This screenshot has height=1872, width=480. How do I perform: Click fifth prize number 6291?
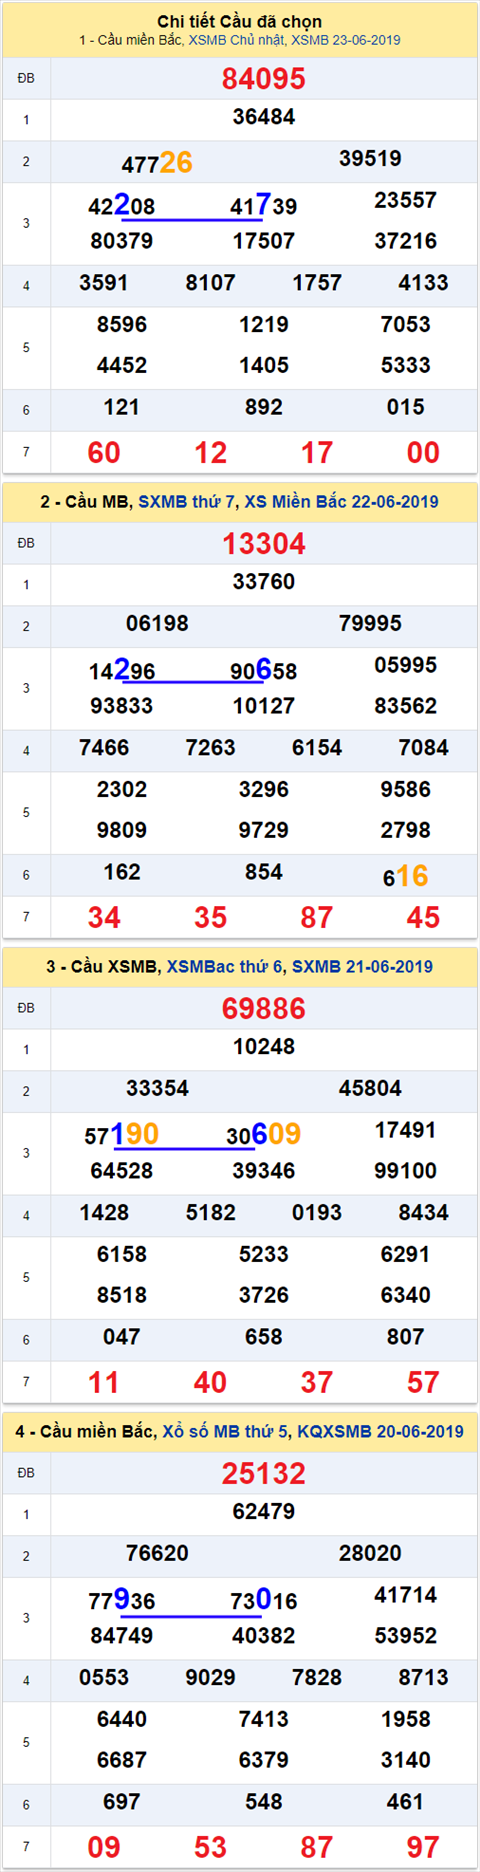tap(406, 1255)
